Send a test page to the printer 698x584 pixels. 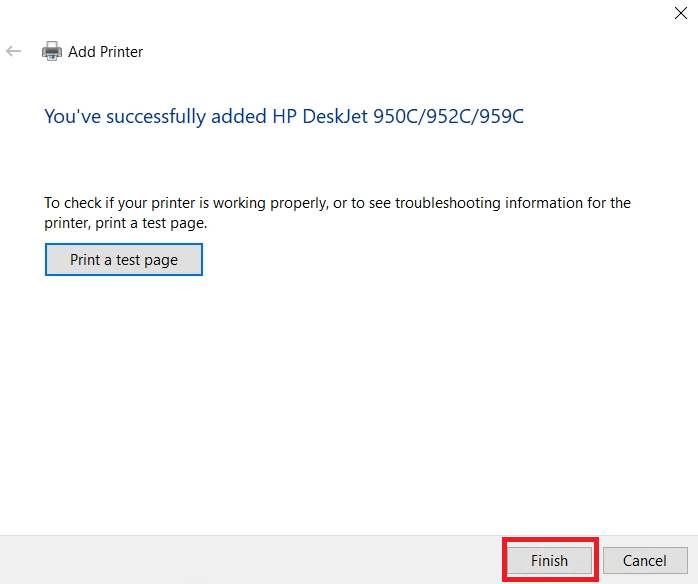124,260
